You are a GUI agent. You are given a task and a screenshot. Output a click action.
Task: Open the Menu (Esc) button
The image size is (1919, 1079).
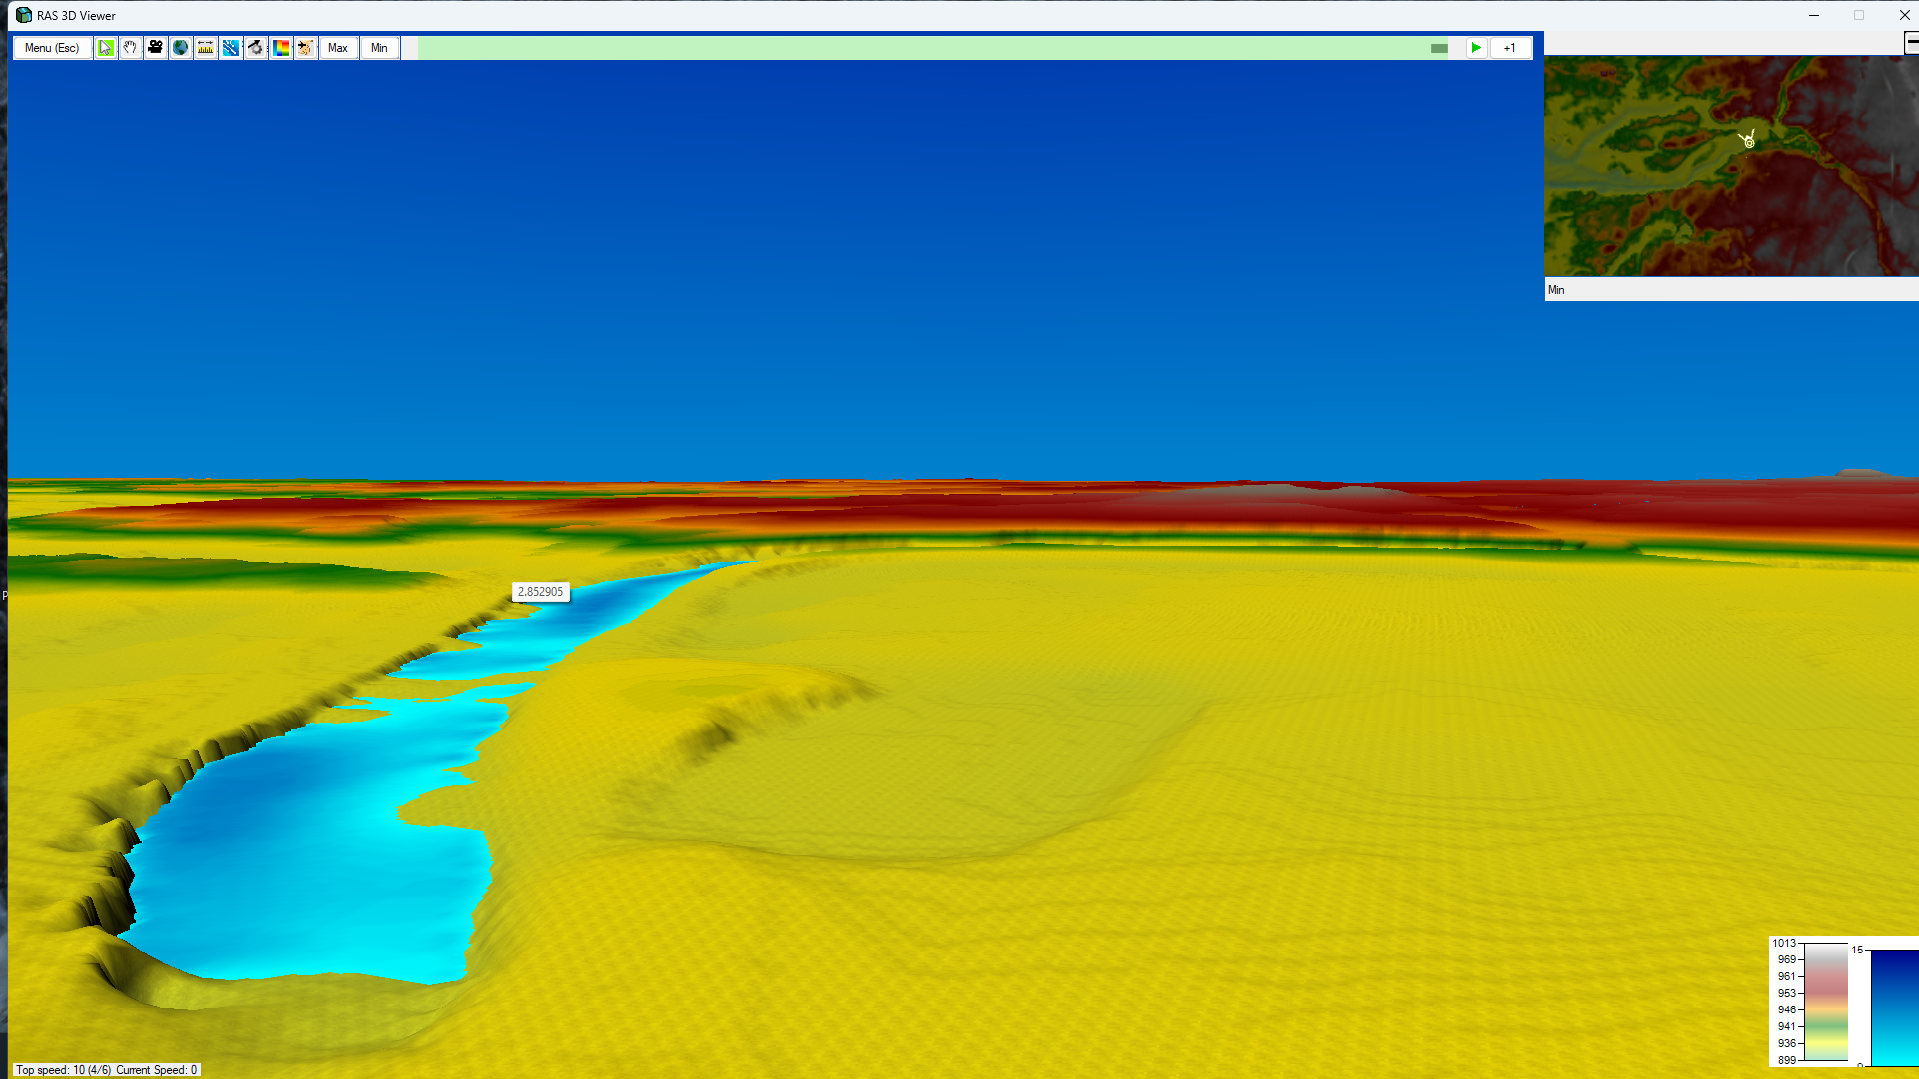(52, 48)
